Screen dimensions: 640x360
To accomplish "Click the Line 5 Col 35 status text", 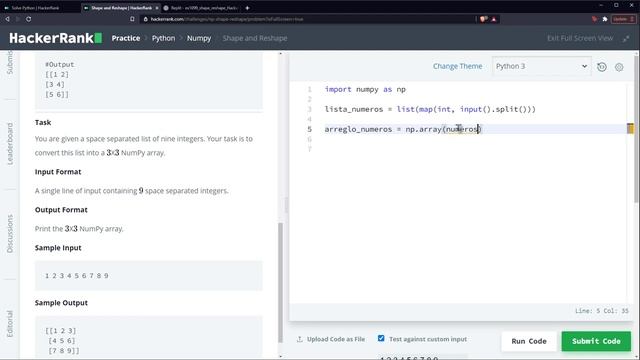I will coord(602,311).
